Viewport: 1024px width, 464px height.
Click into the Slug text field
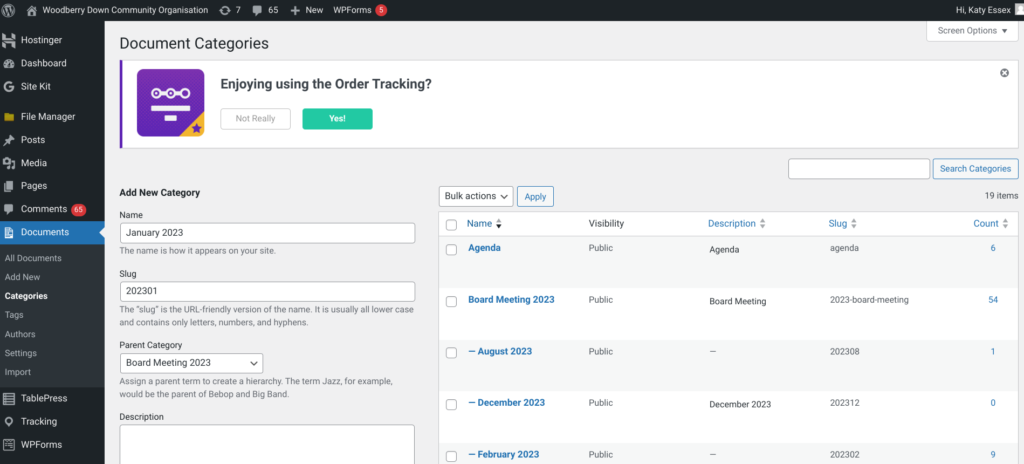[266, 291]
